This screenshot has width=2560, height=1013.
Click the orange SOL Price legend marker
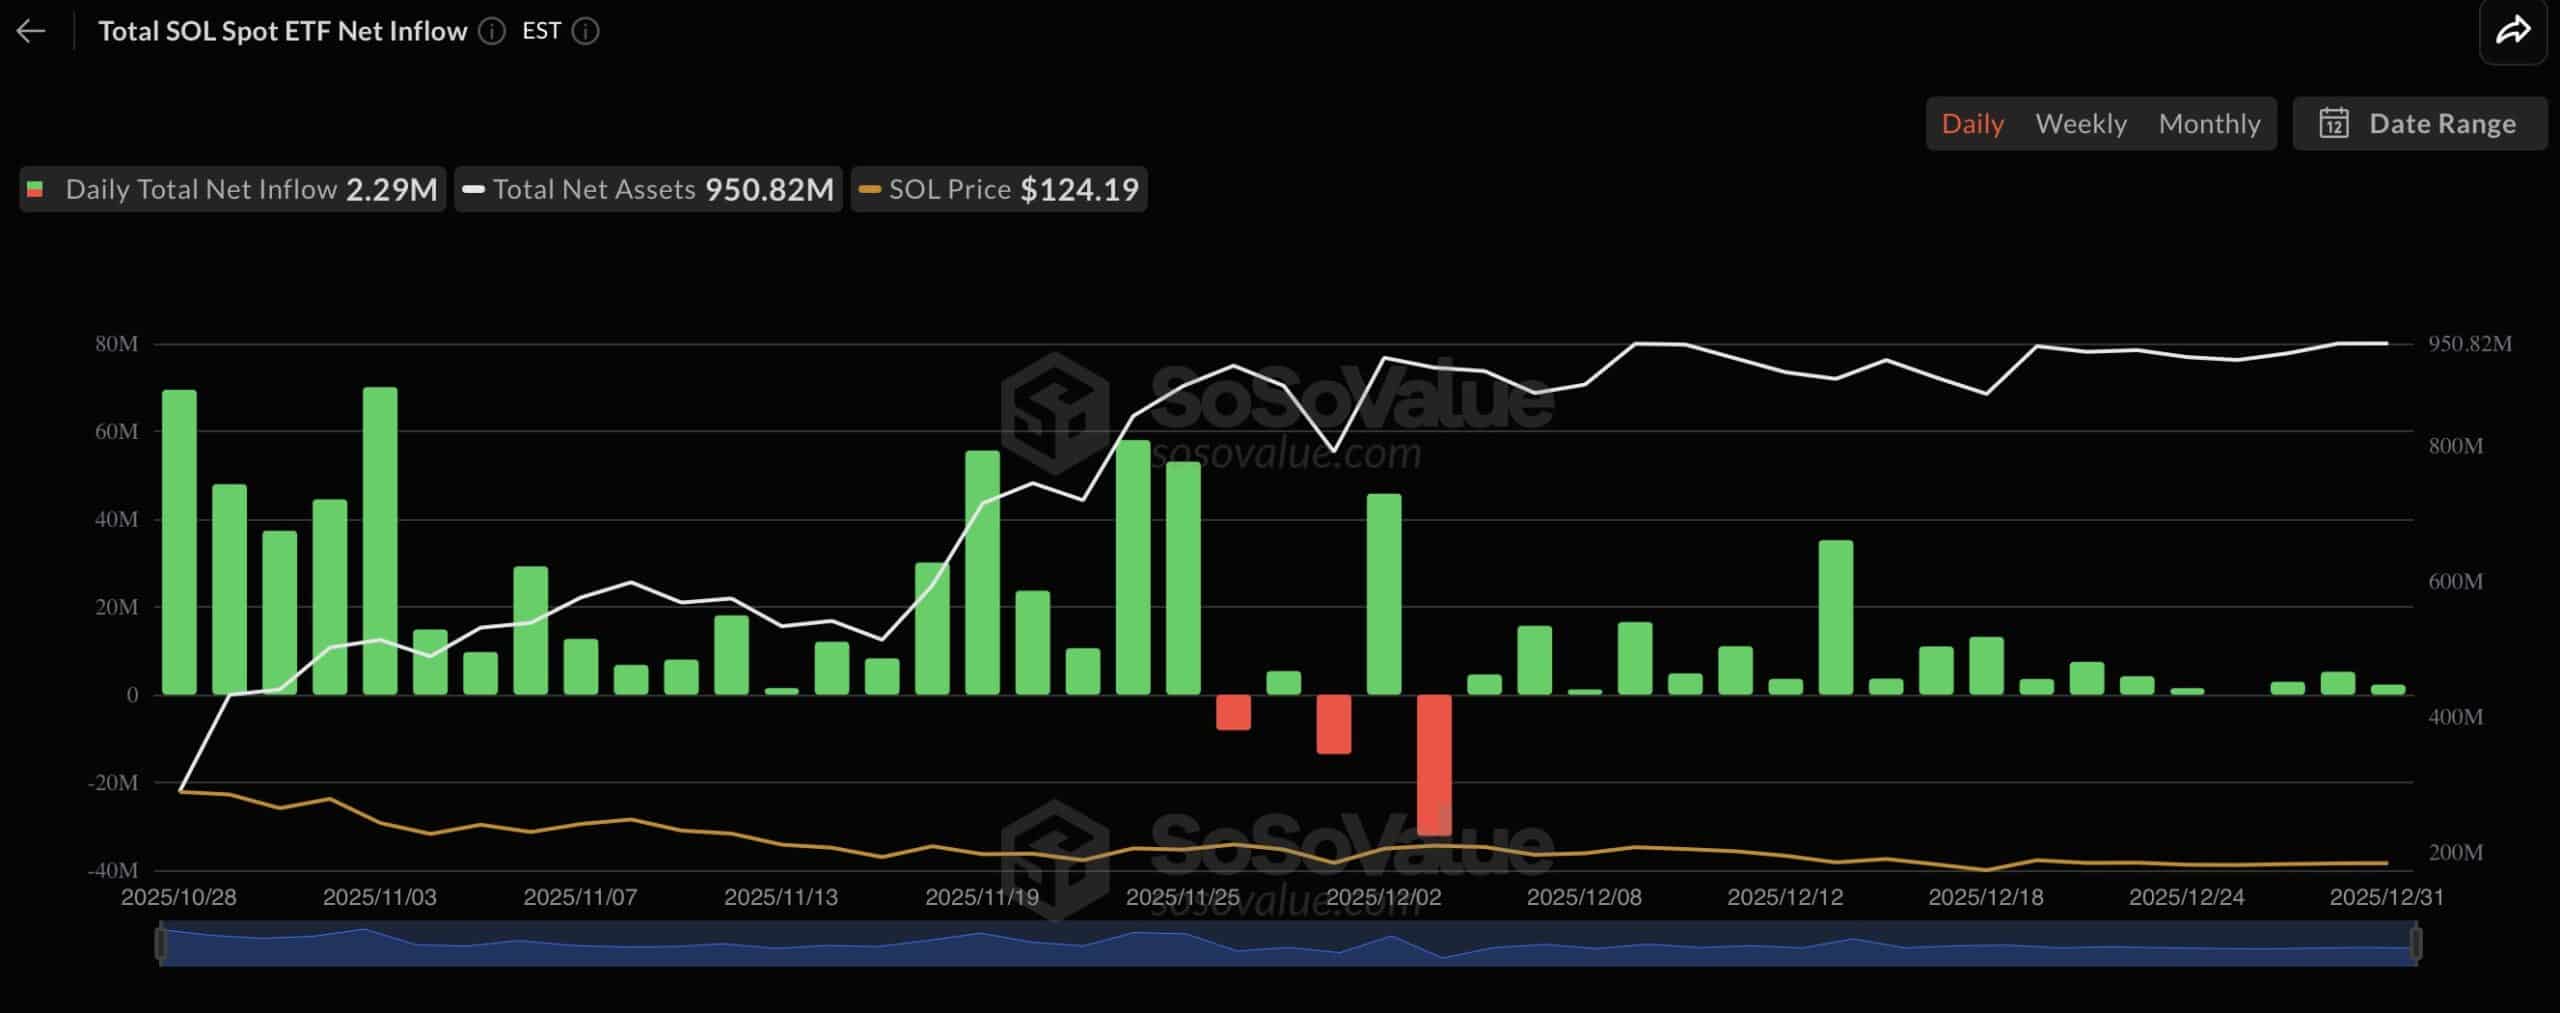tap(870, 189)
